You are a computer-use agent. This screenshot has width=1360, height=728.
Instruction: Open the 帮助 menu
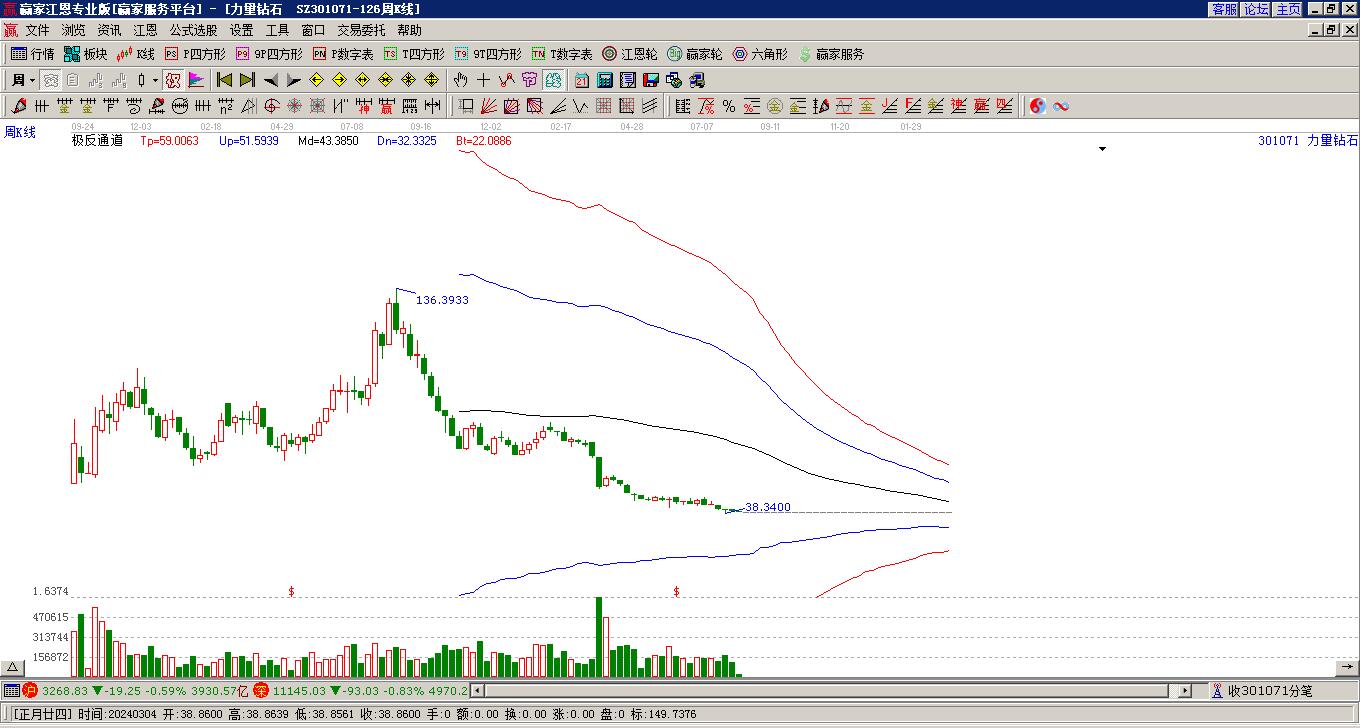(409, 31)
